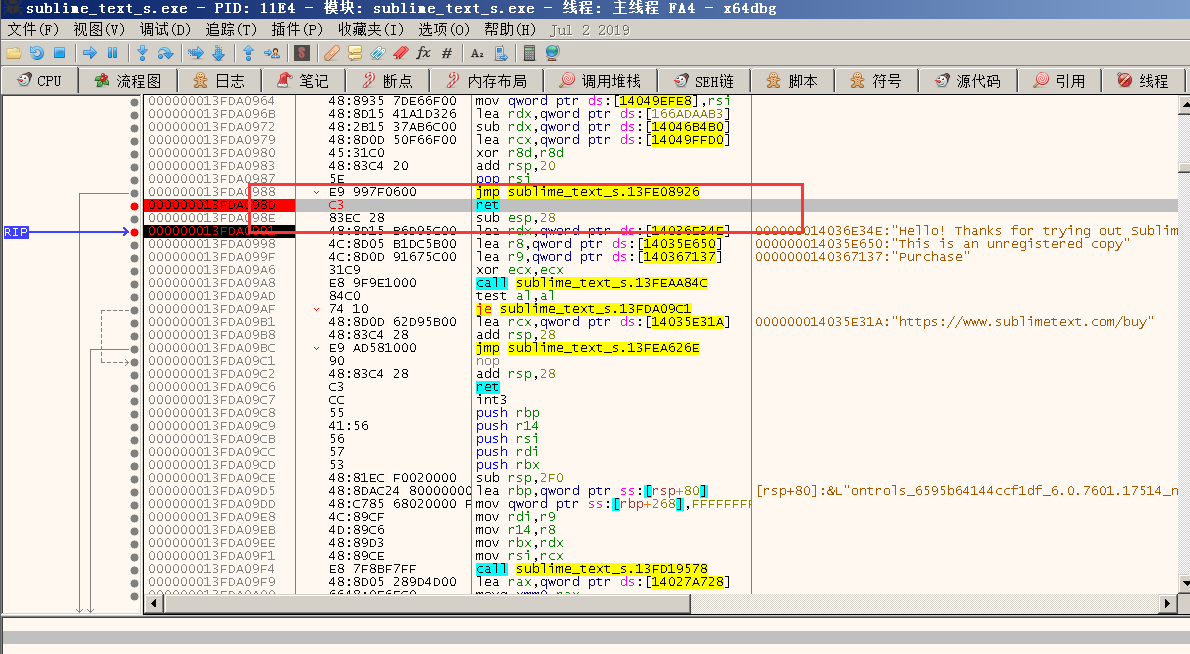Switch to the 脚本 tab
The width and height of the screenshot is (1190, 654).
[x=792, y=80]
